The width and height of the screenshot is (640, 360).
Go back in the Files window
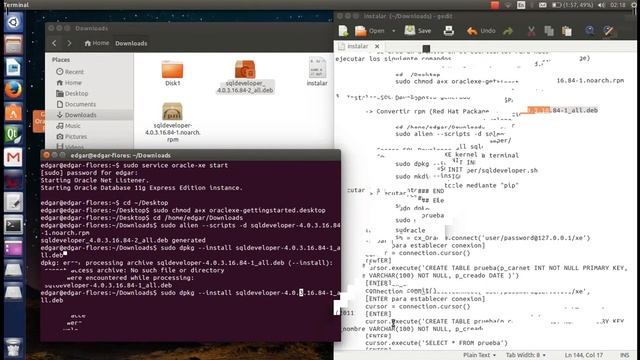point(54,43)
